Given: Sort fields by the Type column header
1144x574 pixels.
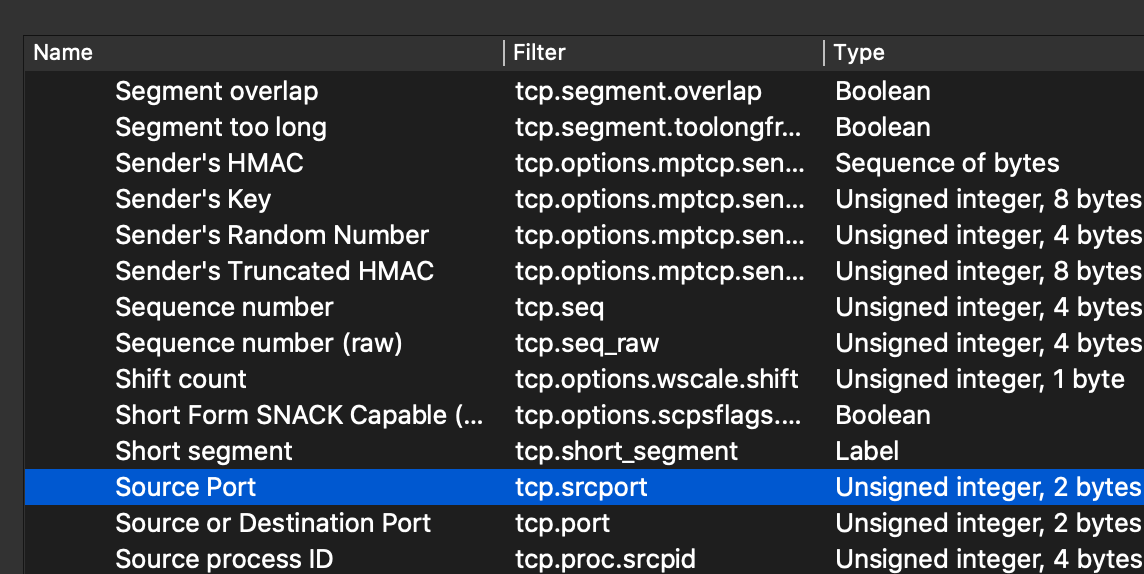Looking at the screenshot, I should pos(859,53).
